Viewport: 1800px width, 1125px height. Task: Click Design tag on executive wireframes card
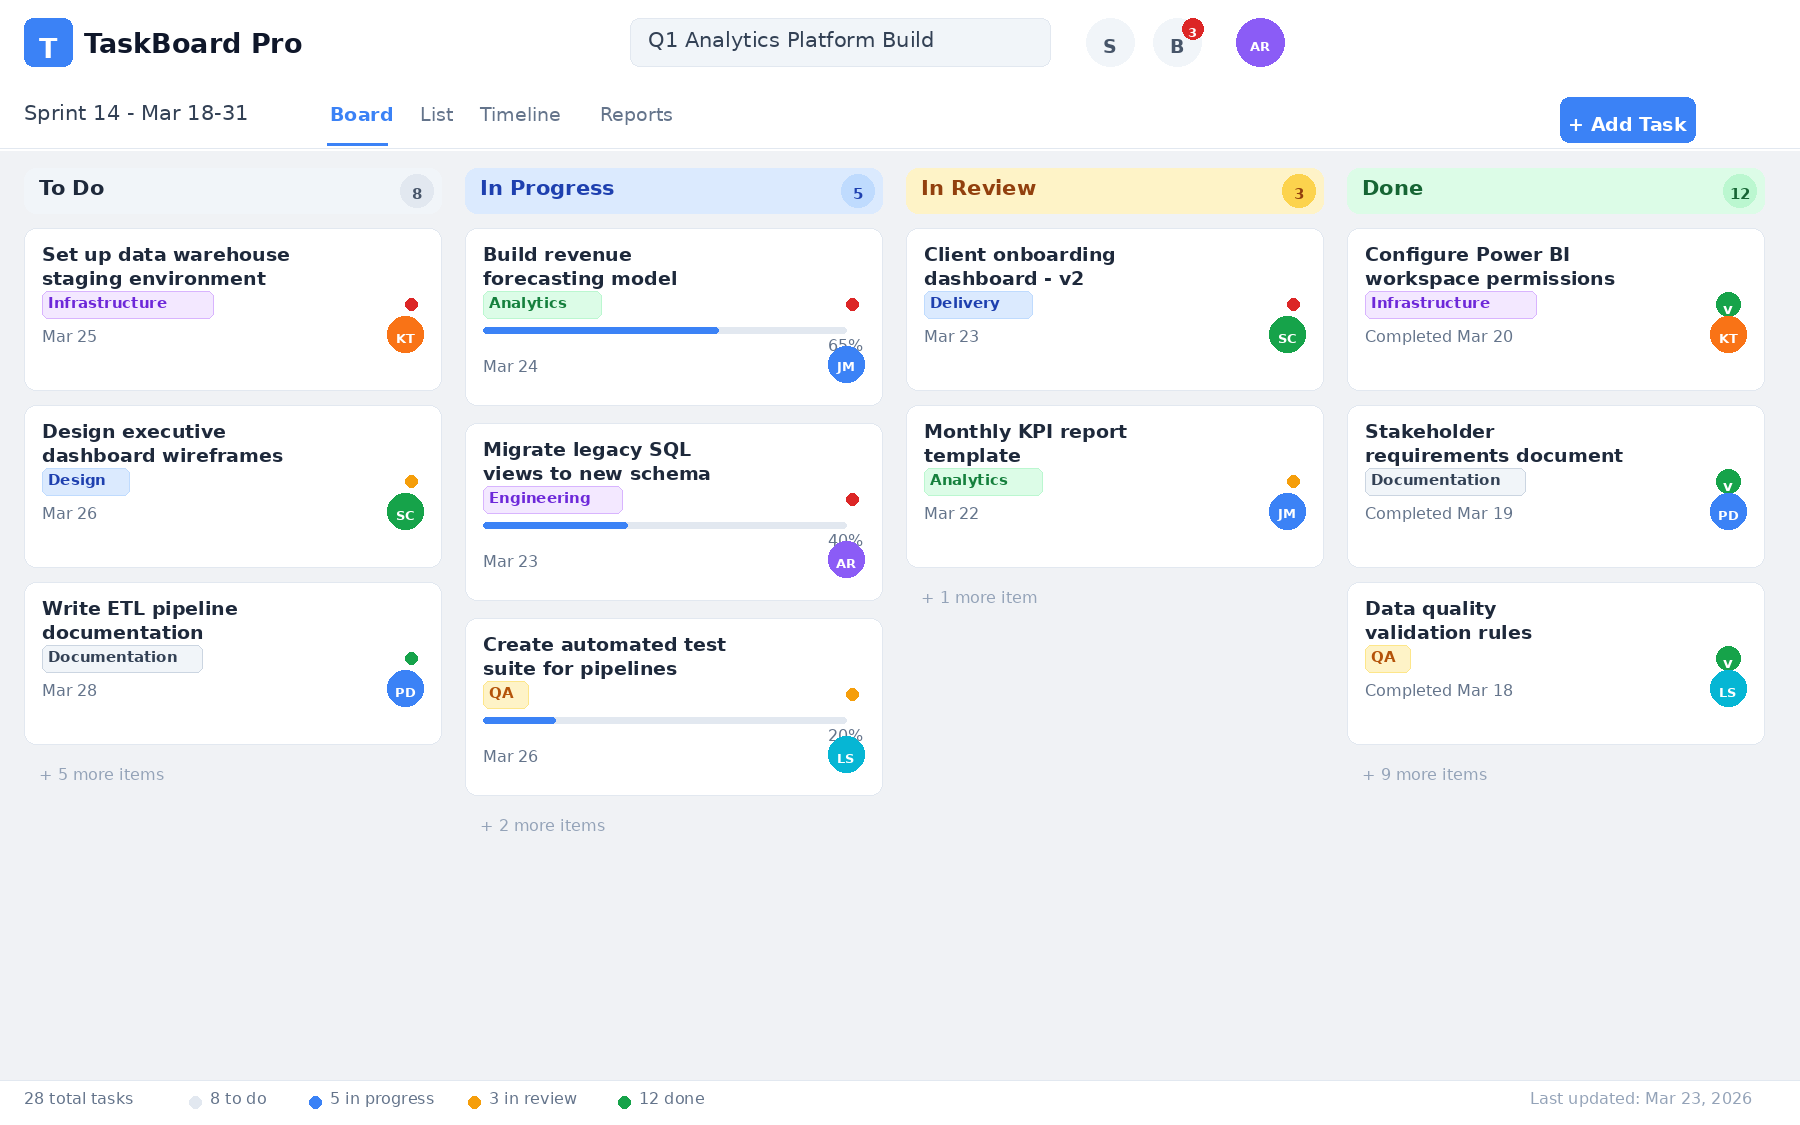(86, 481)
